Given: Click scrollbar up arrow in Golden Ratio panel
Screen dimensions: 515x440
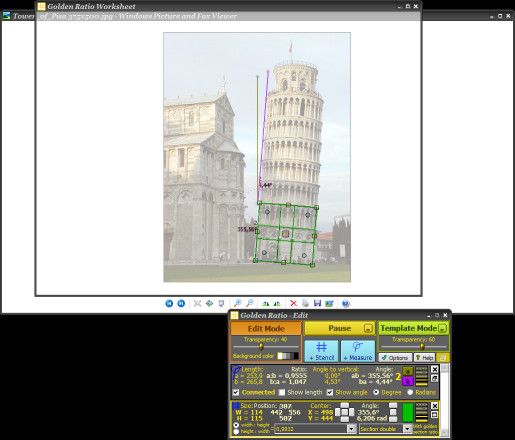Looking at the screenshot, I should click(x=445, y=368).
